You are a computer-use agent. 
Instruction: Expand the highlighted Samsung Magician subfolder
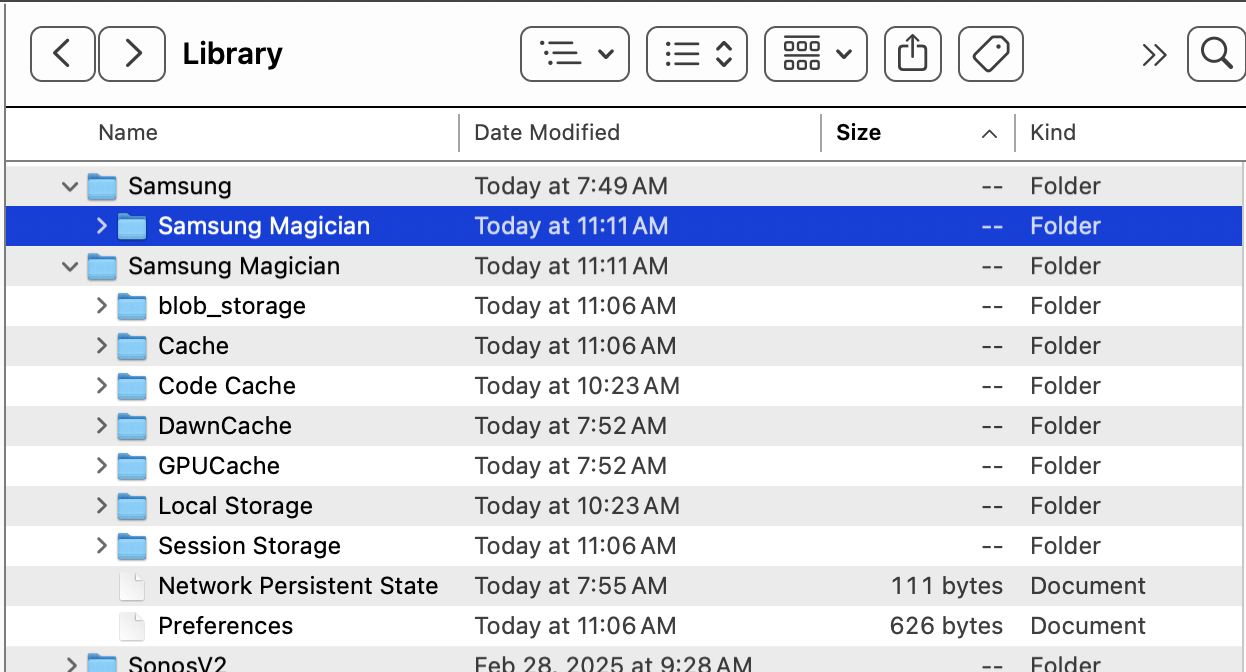[101, 226]
